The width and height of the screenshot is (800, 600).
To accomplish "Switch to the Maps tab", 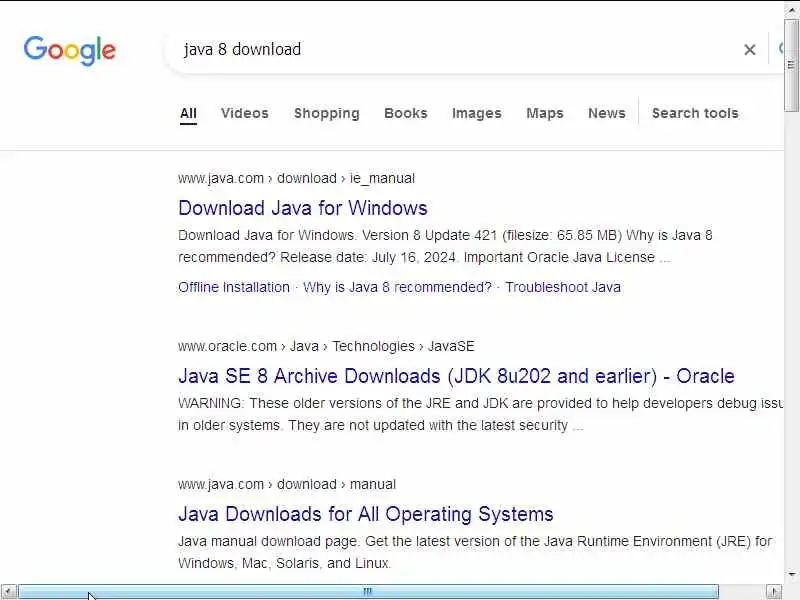I will pos(545,113).
